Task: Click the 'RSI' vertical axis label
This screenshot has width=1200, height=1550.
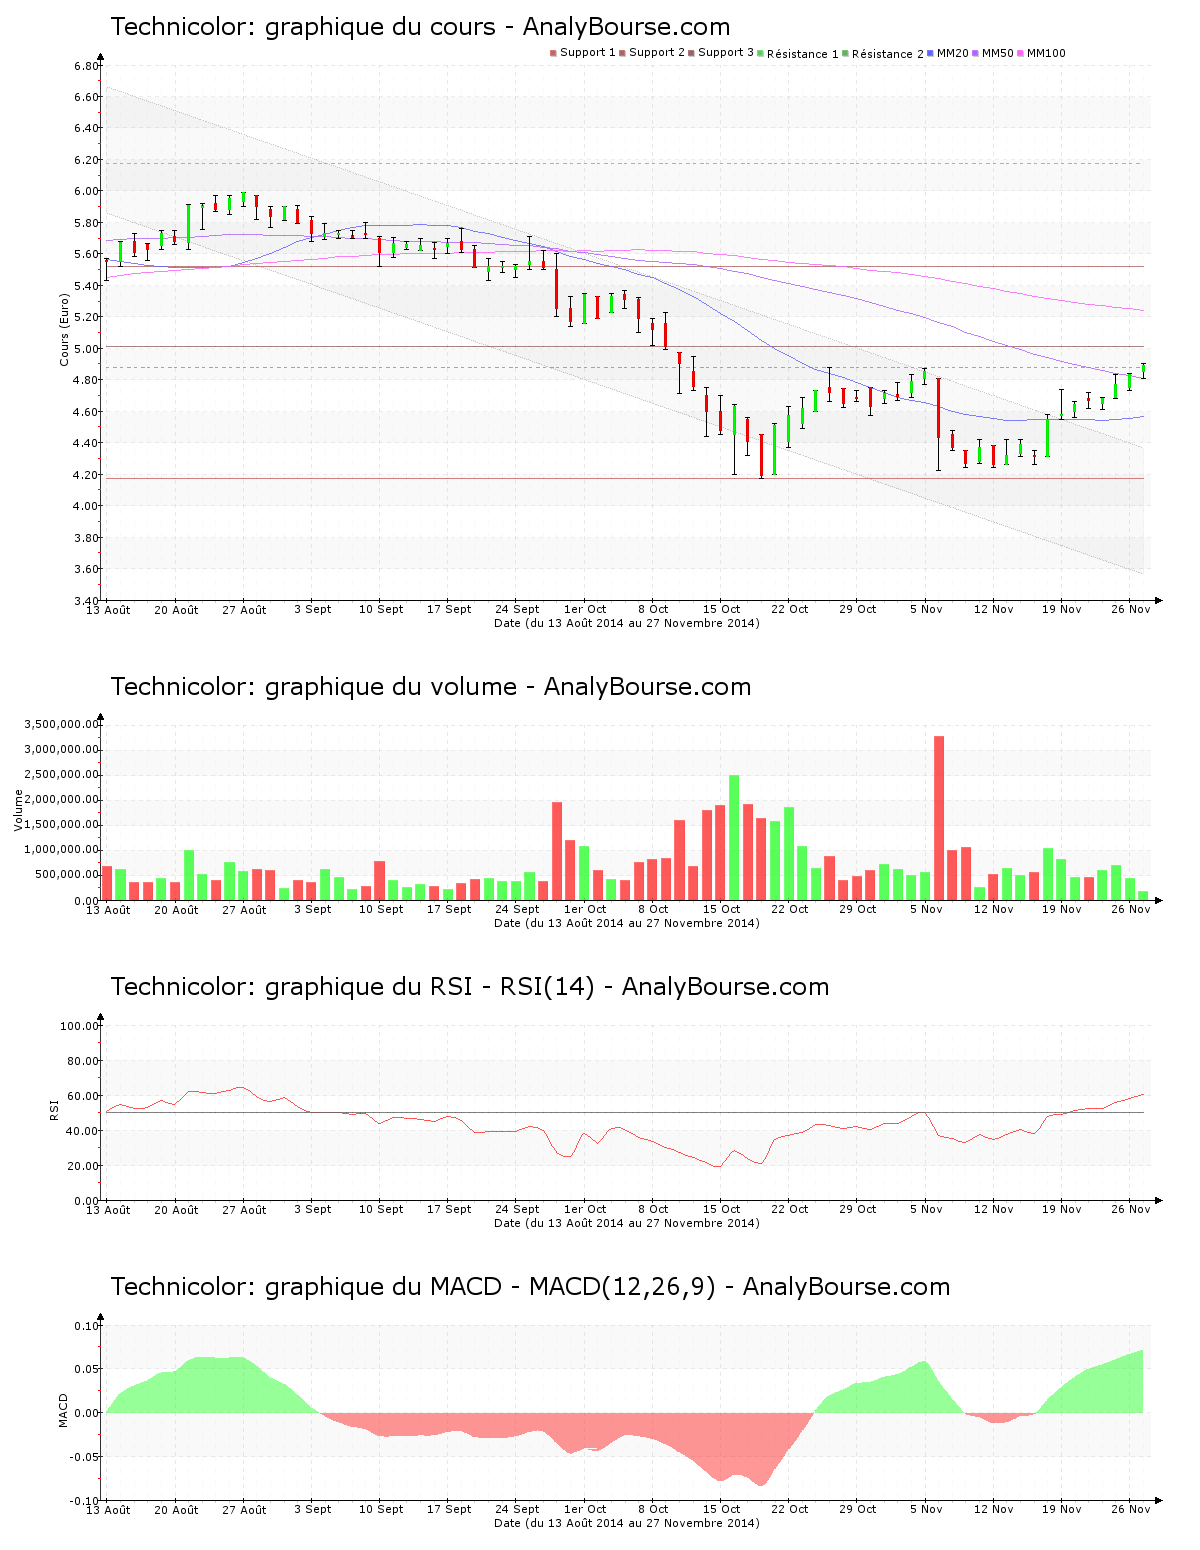Action: coord(55,1109)
